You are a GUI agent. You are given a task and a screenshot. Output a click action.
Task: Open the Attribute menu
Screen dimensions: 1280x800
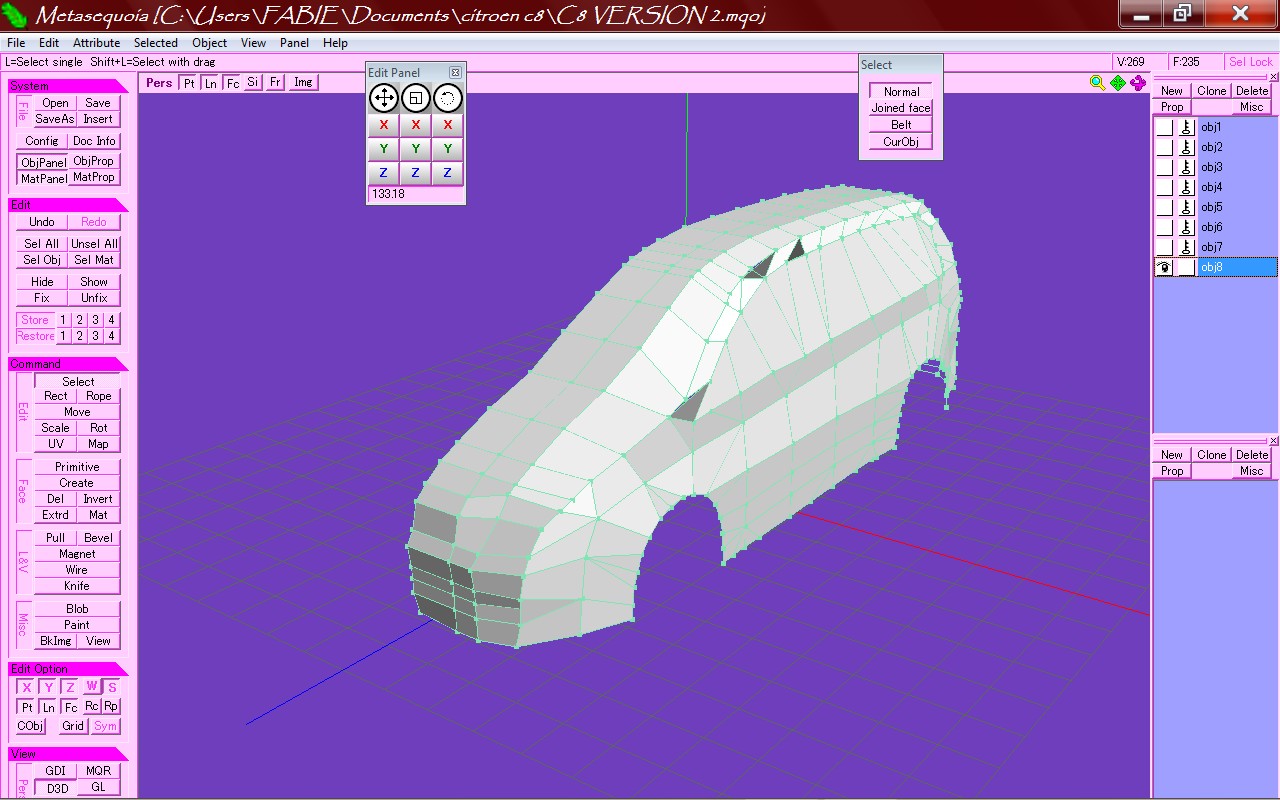pos(97,43)
